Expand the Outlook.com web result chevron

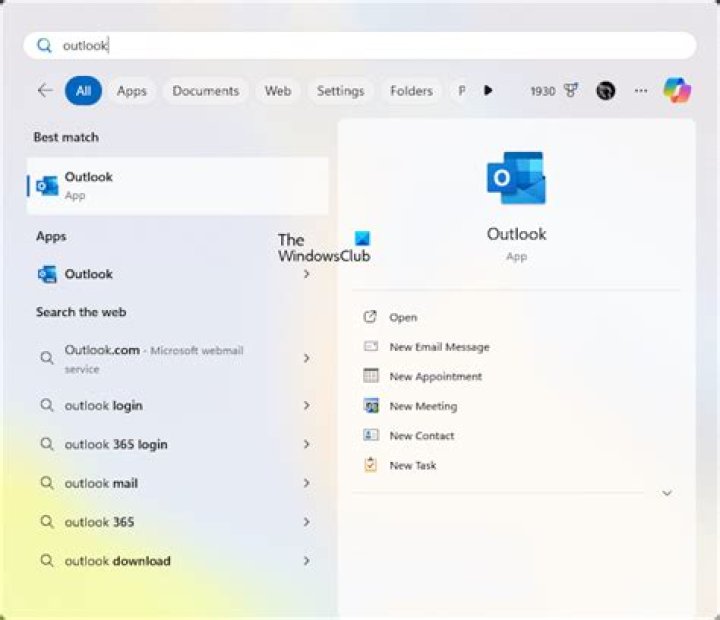tap(306, 358)
